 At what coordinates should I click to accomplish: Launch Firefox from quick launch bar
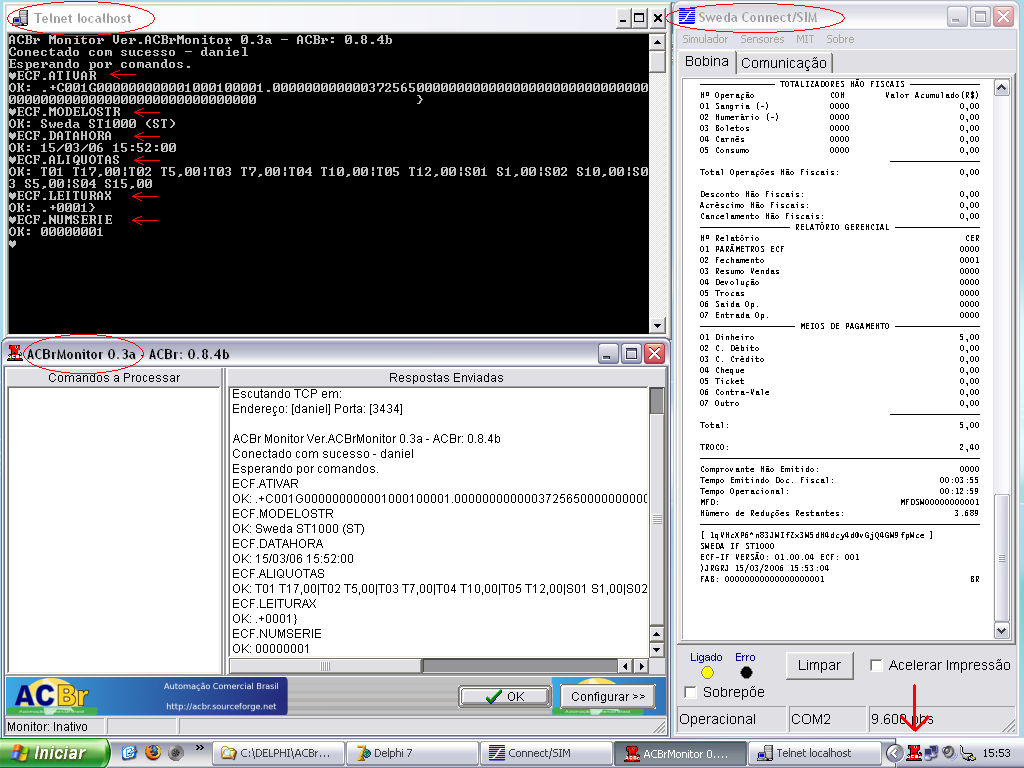153,753
